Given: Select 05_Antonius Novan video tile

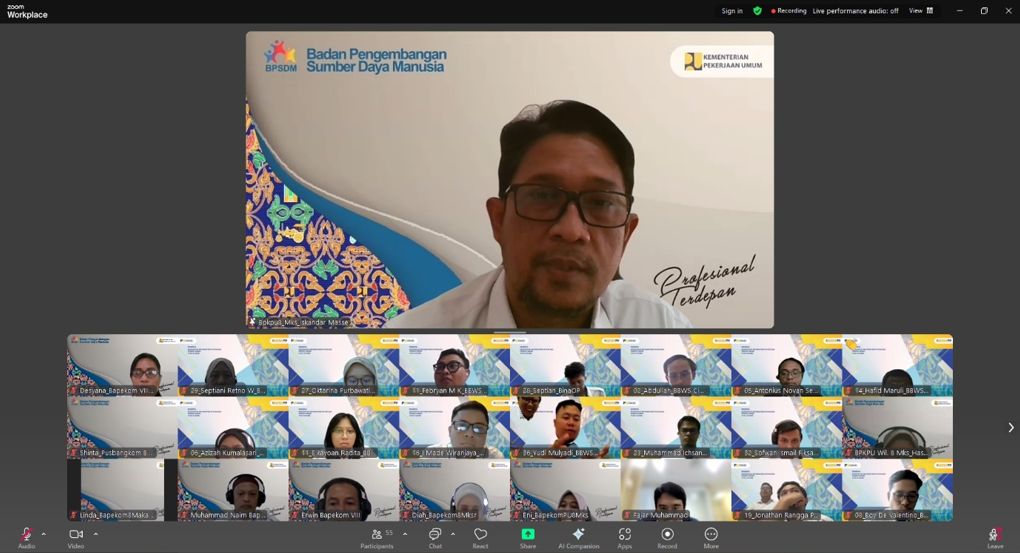Looking at the screenshot, I should click(786, 365).
